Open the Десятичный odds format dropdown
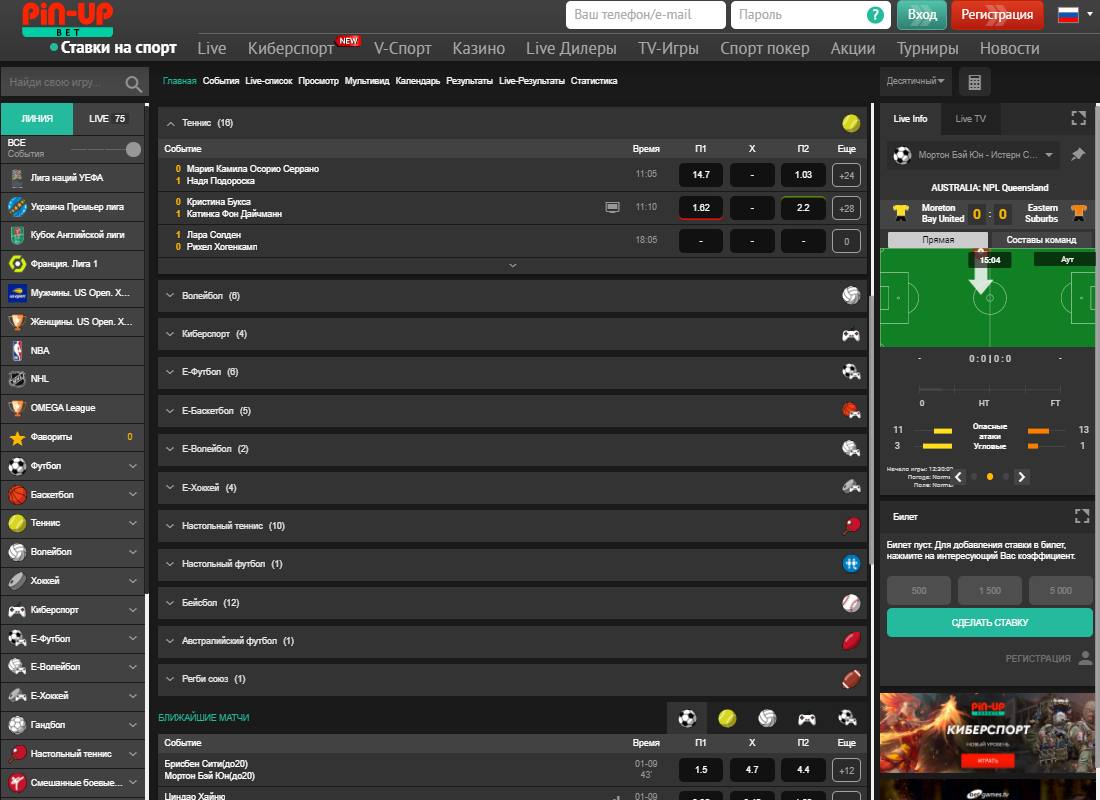 click(x=914, y=81)
